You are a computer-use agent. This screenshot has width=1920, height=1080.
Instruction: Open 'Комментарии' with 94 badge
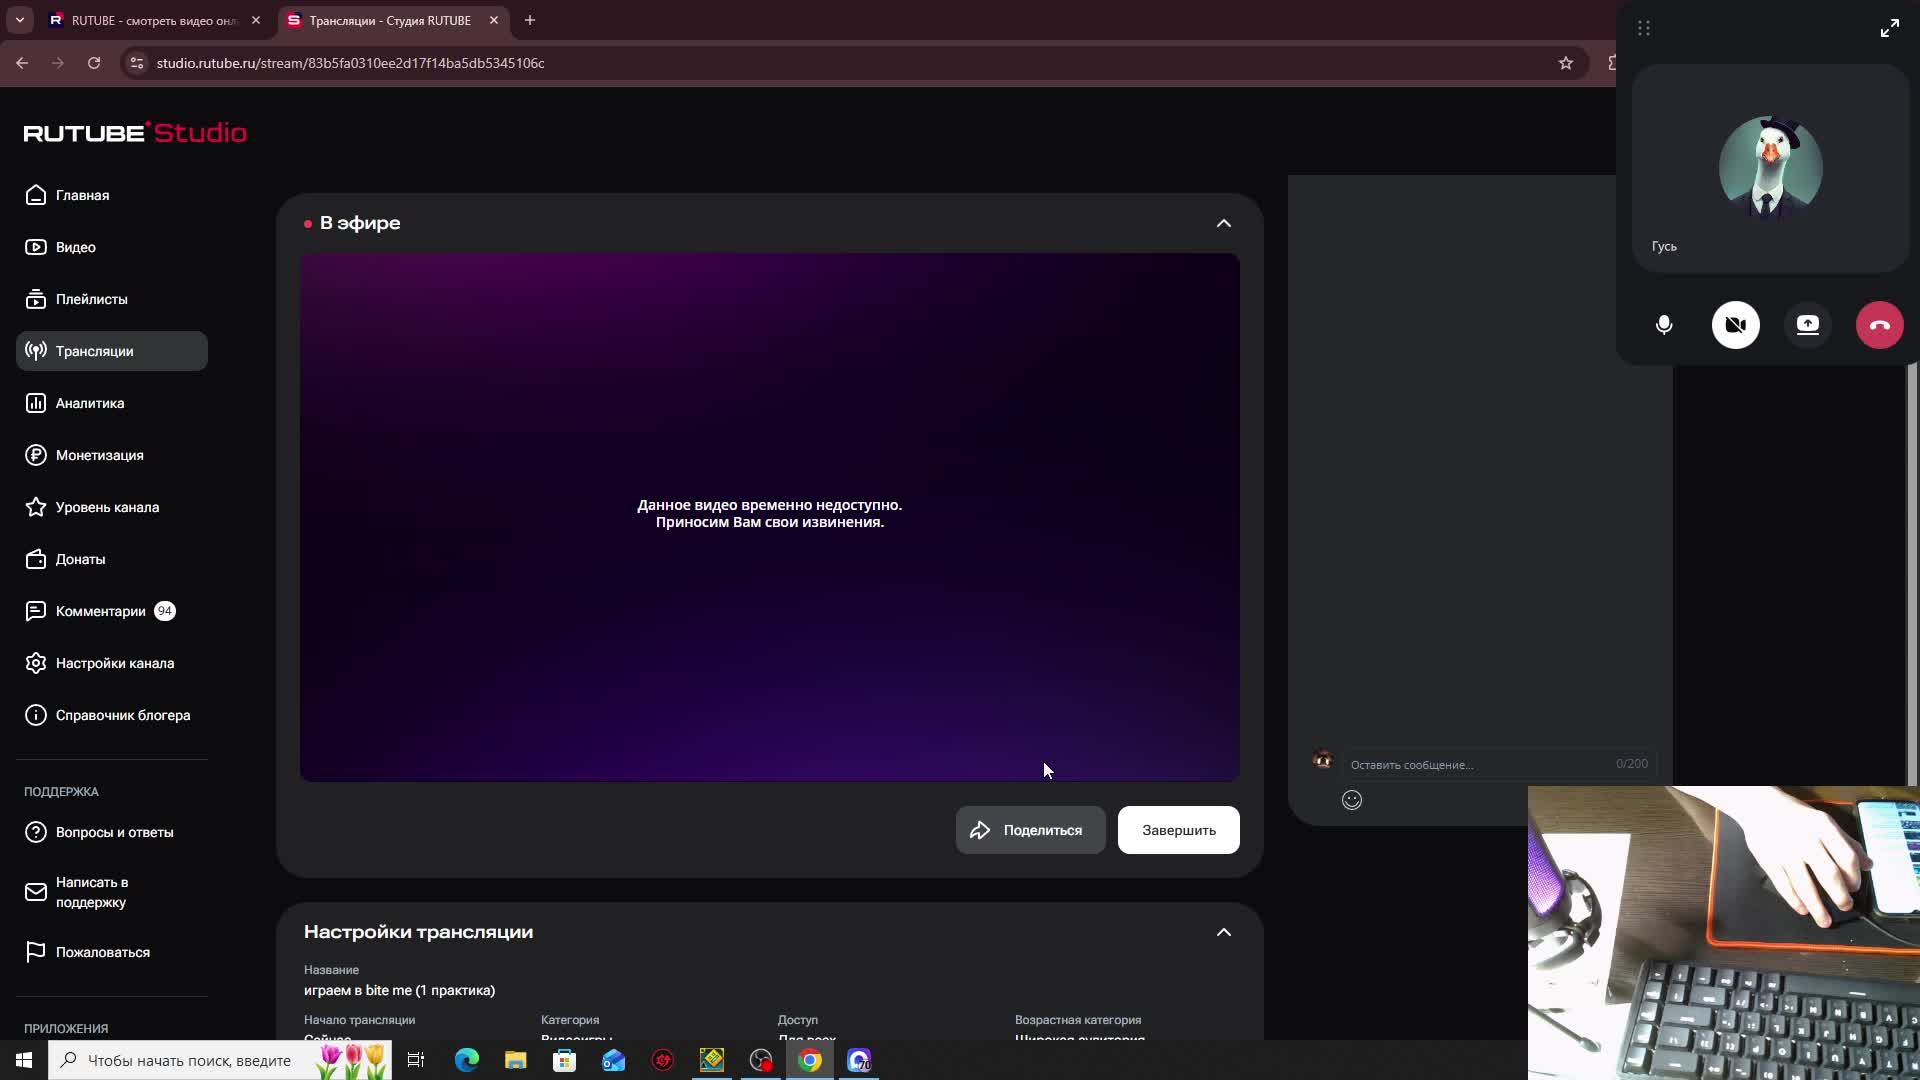click(x=100, y=611)
